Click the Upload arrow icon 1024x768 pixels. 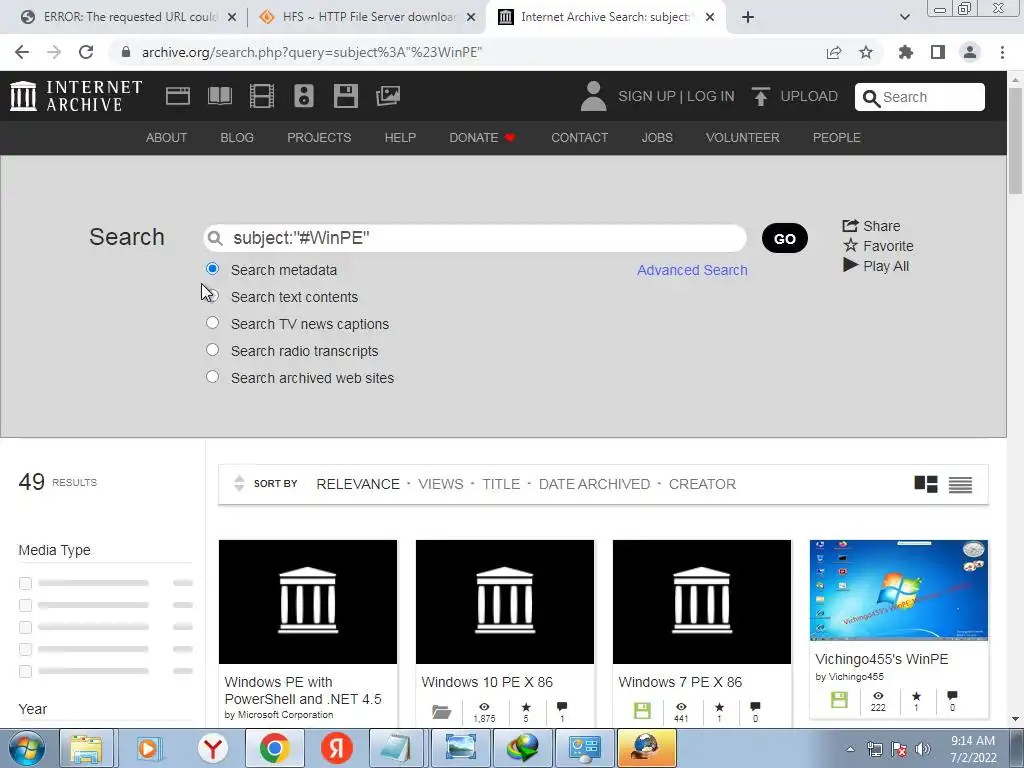pyautogui.click(x=760, y=97)
